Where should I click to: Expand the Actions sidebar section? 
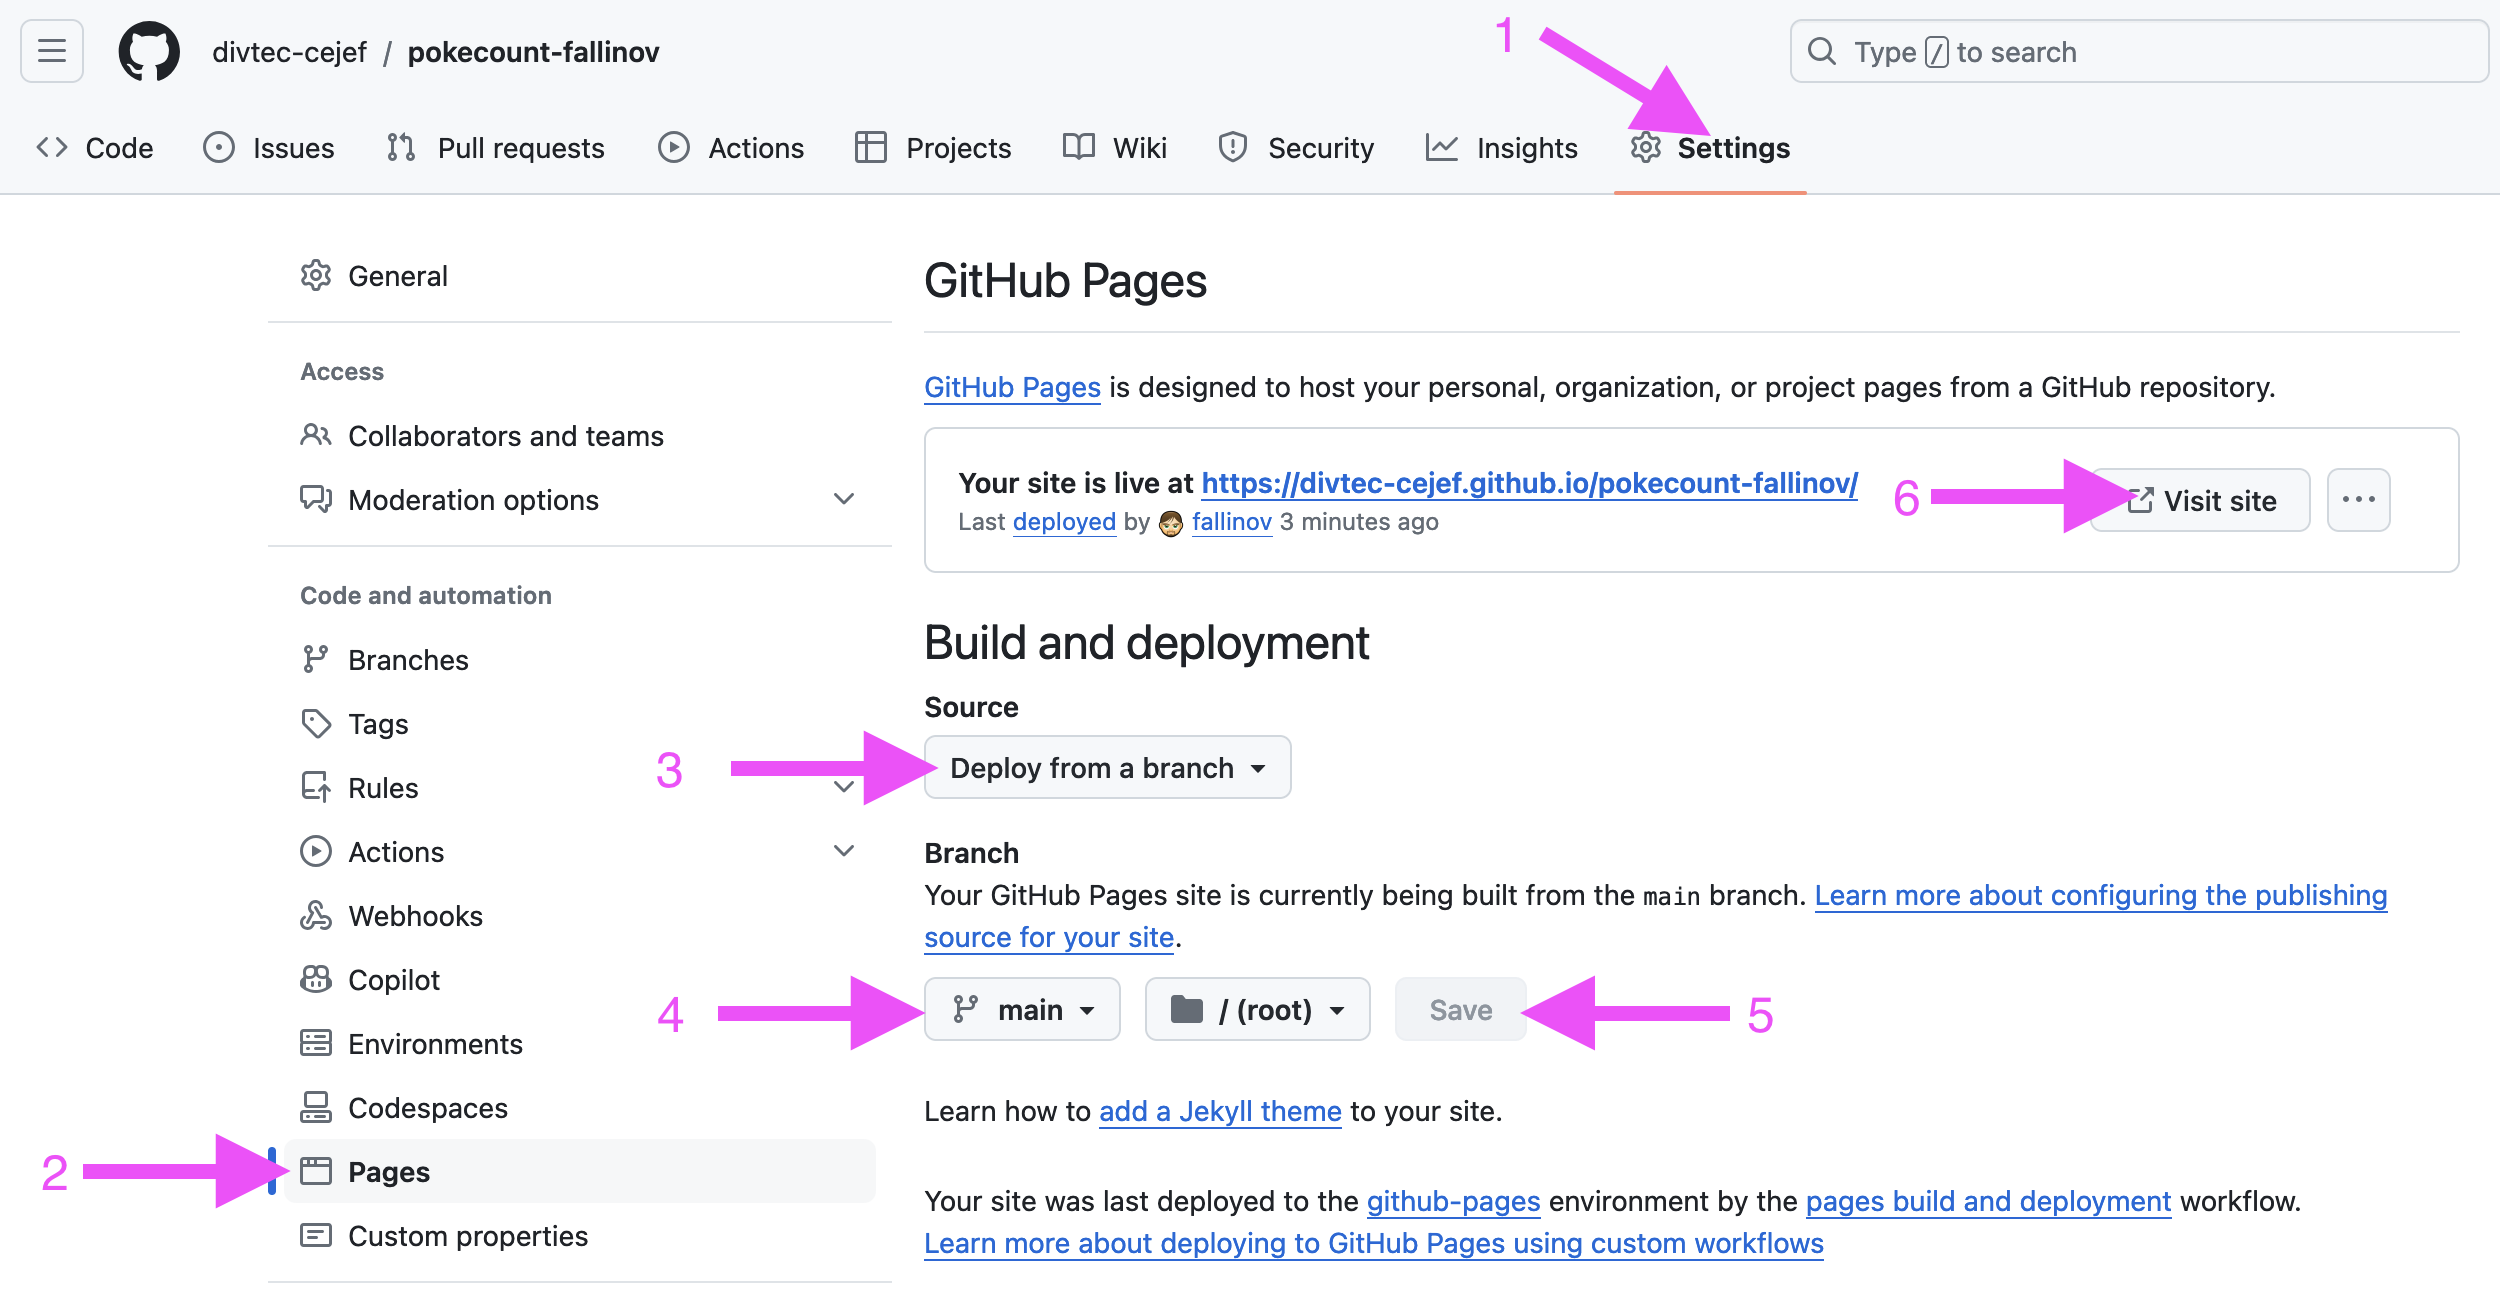[x=843, y=851]
